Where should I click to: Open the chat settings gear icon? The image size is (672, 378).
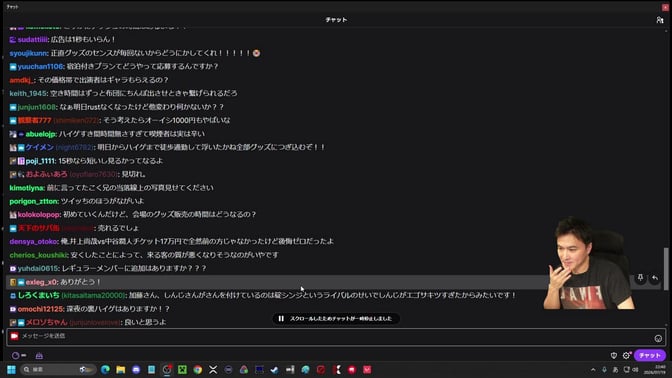tap(627, 355)
